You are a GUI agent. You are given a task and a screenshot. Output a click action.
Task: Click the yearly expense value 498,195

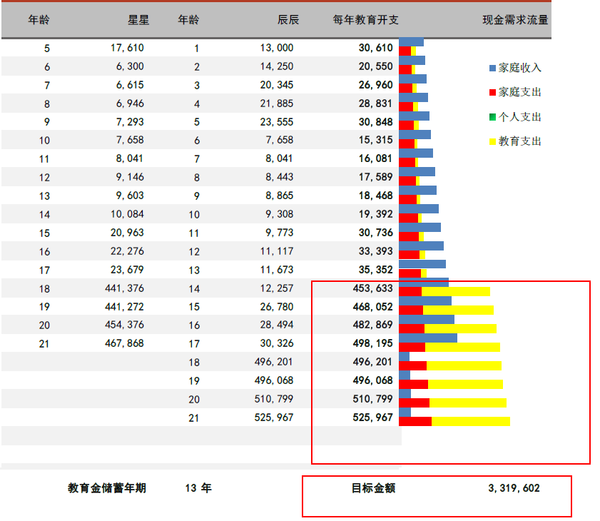coord(373,343)
